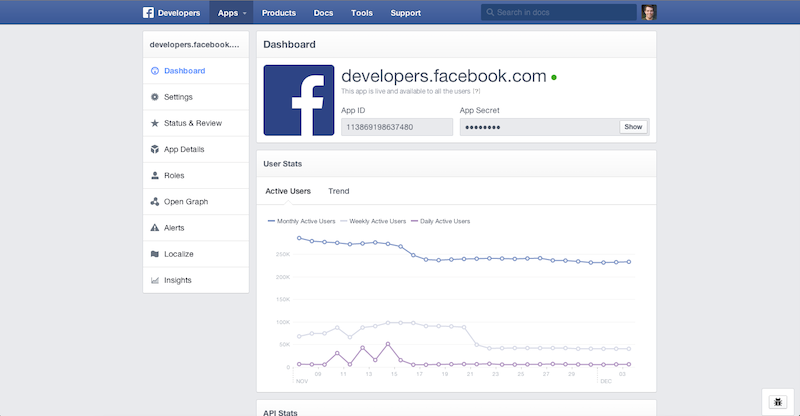
Task: Open the Products menu
Action: click(x=279, y=13)
